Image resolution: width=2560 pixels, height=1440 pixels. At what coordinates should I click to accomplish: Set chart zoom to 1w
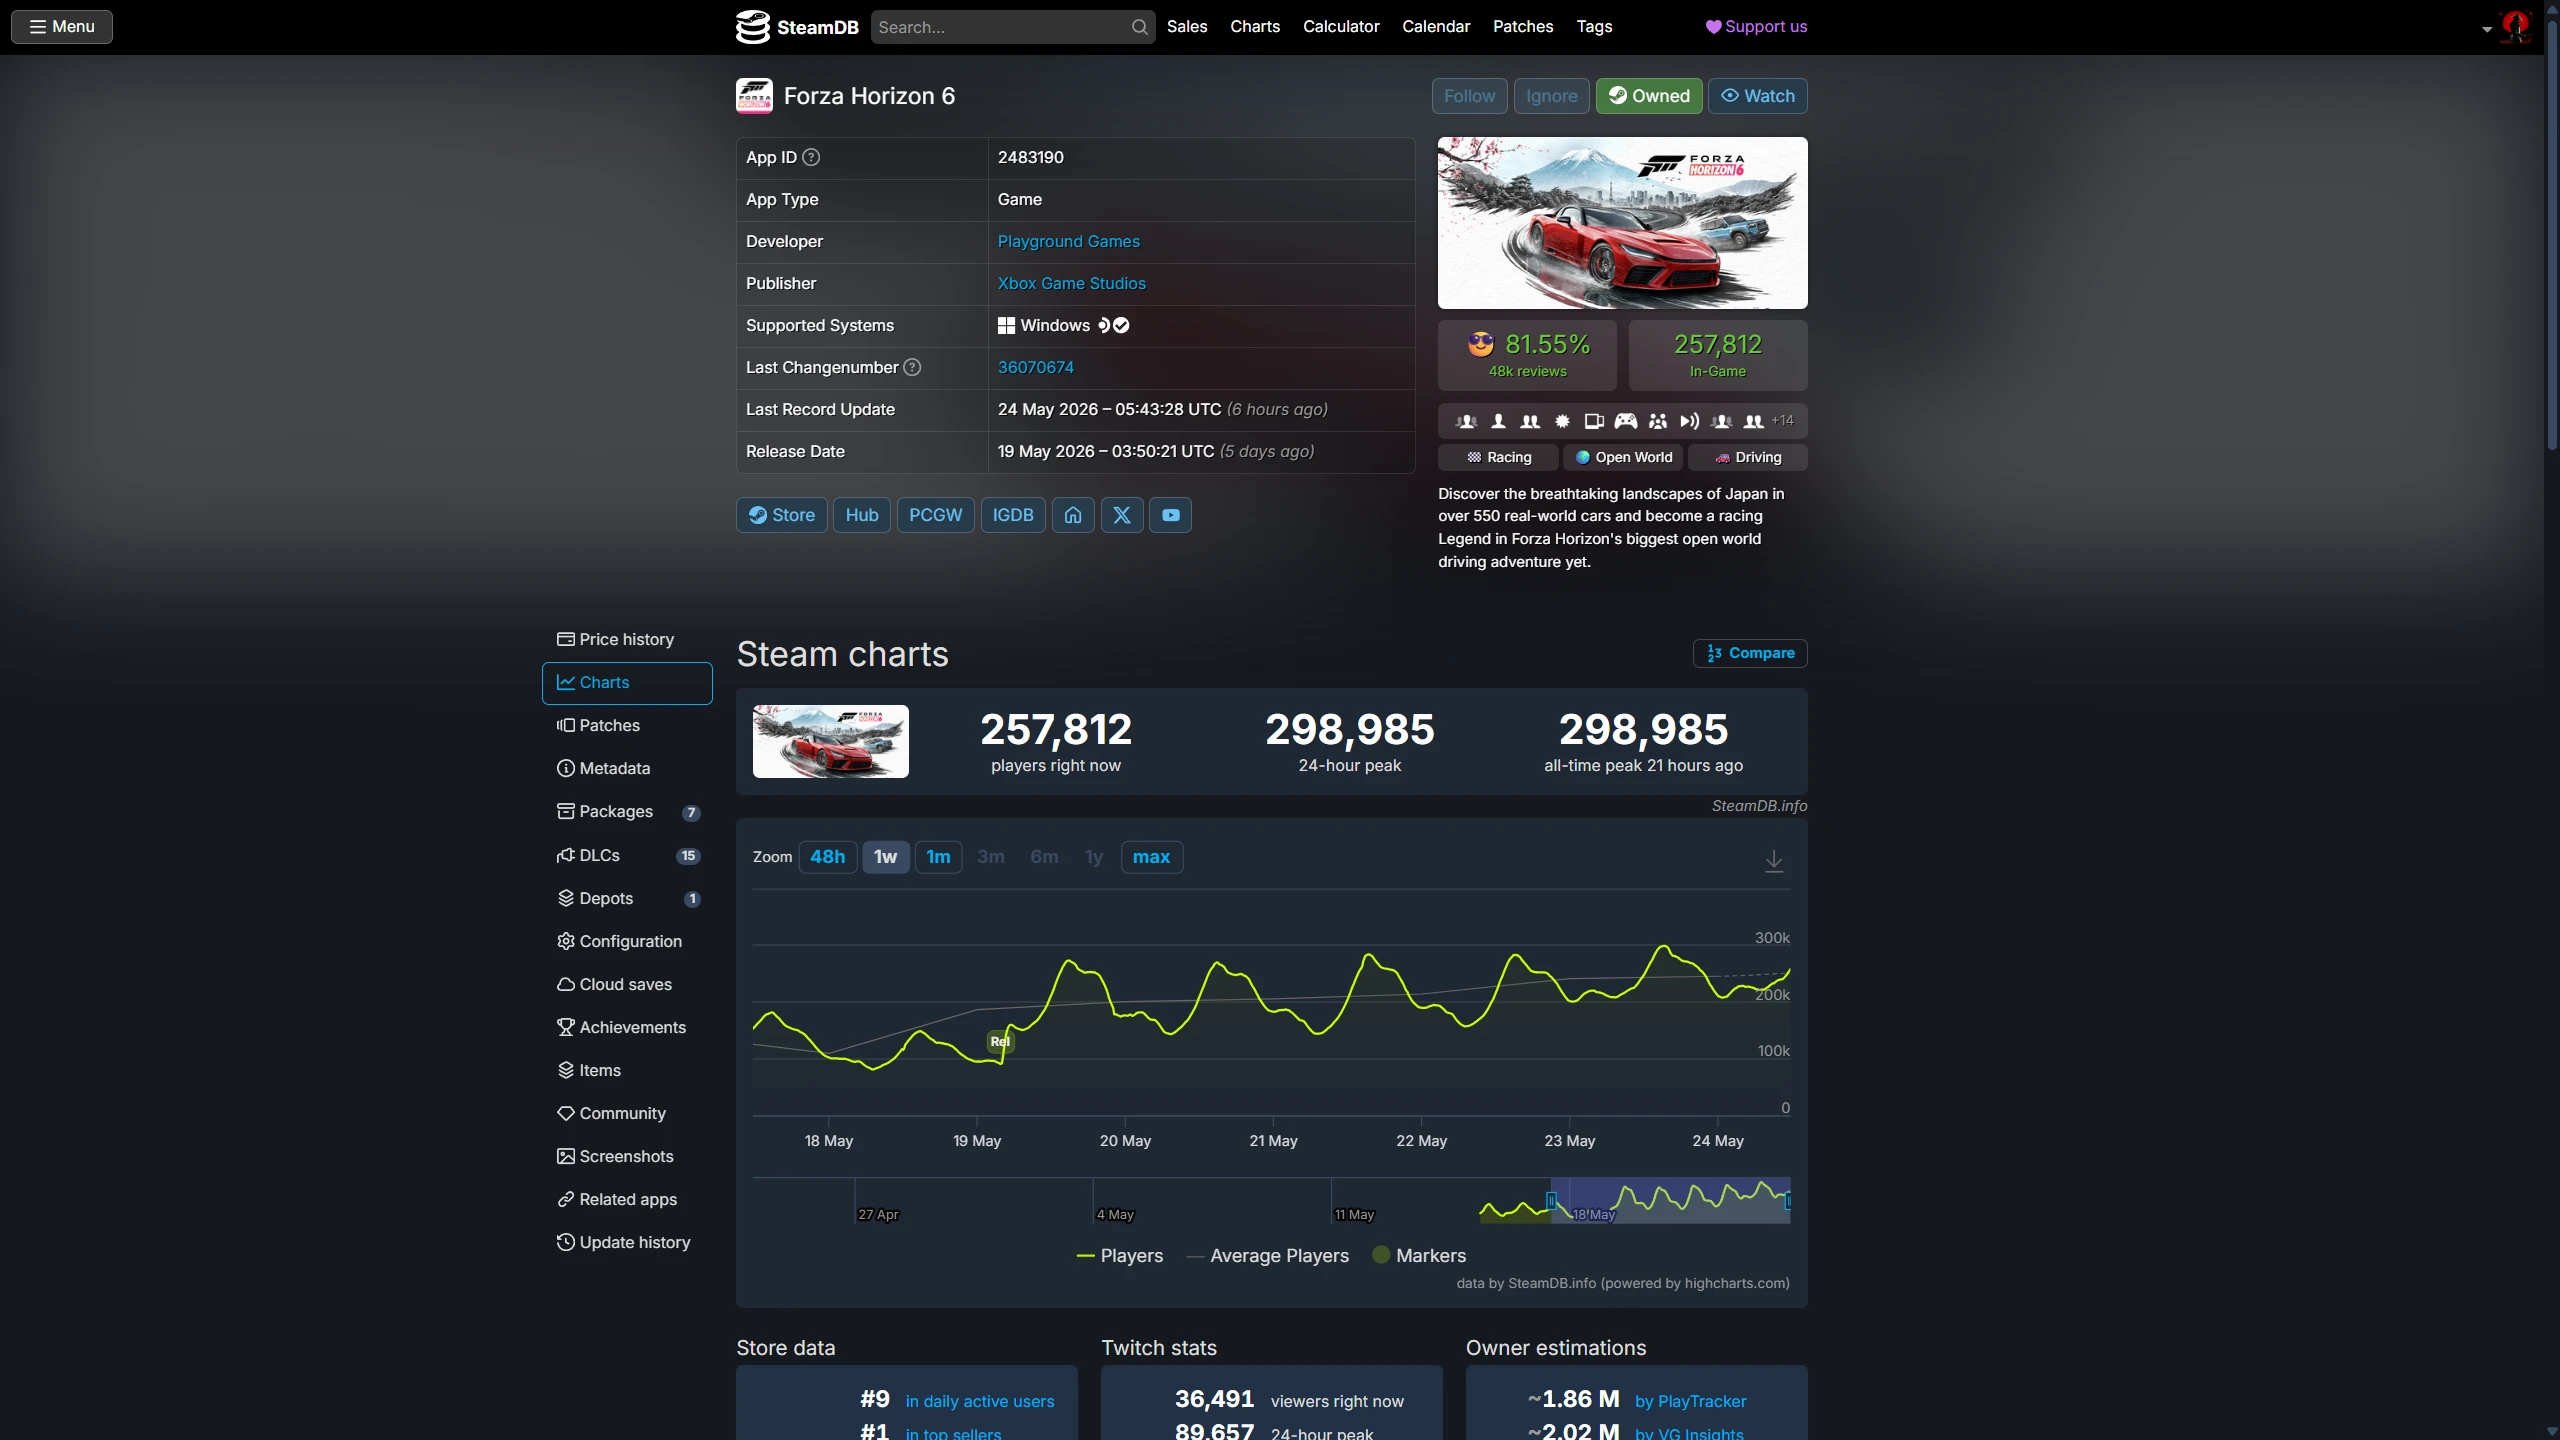[886, 857]
